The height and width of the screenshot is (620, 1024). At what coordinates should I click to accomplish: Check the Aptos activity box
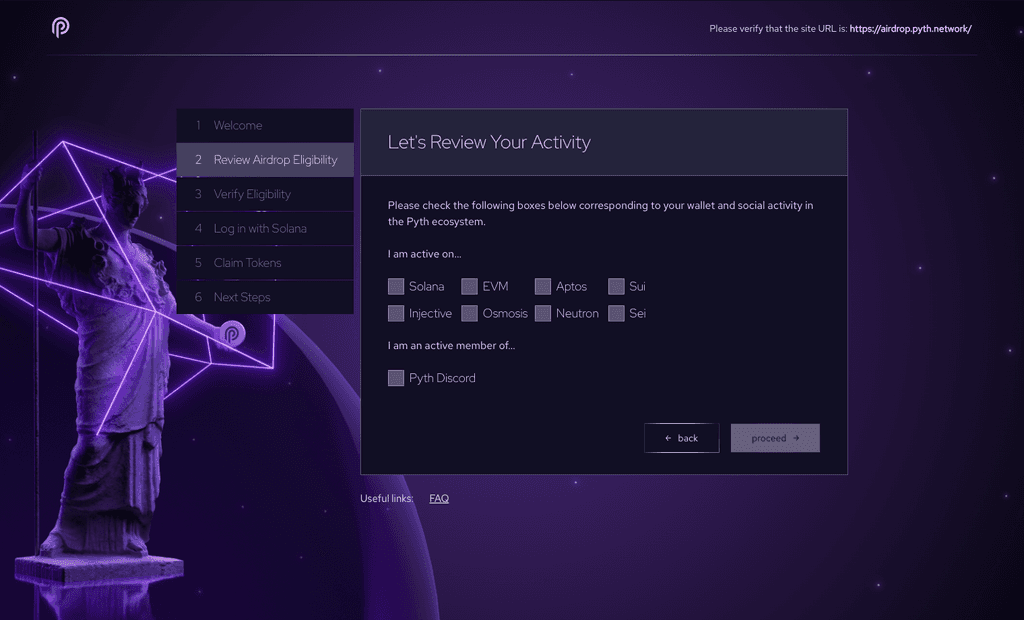pos(542,286)
